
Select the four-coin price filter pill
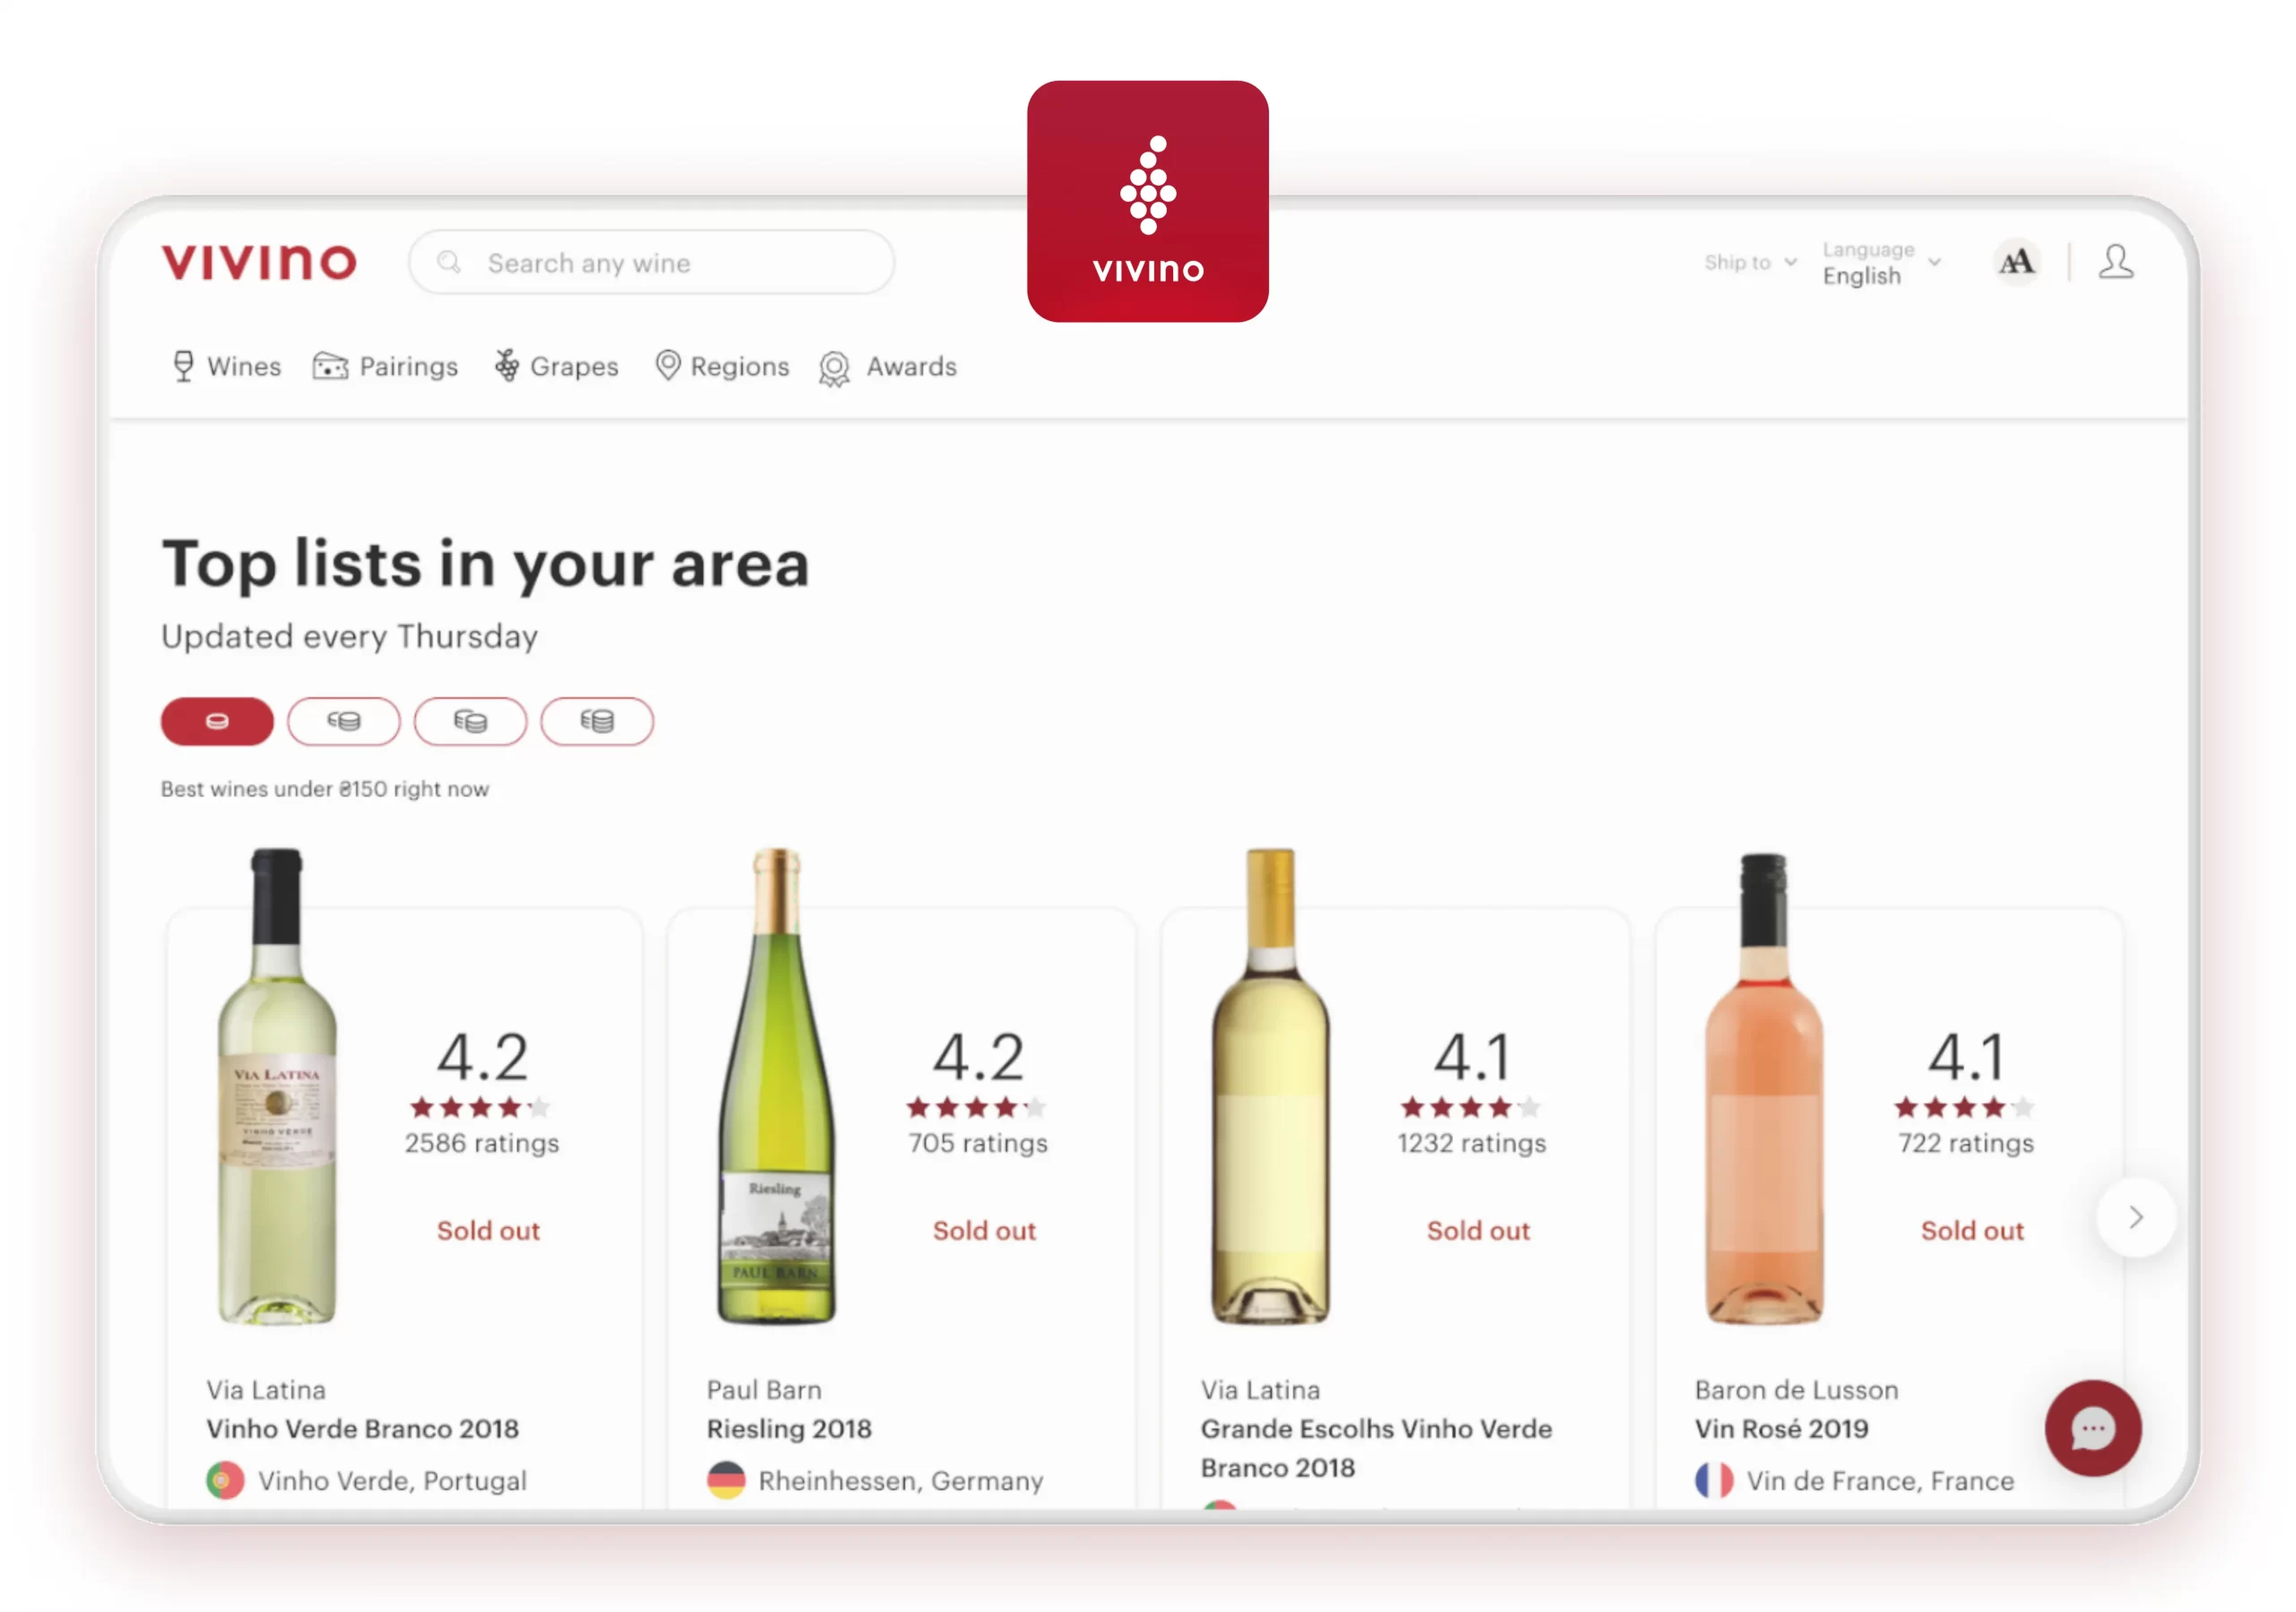click(597, 721)
